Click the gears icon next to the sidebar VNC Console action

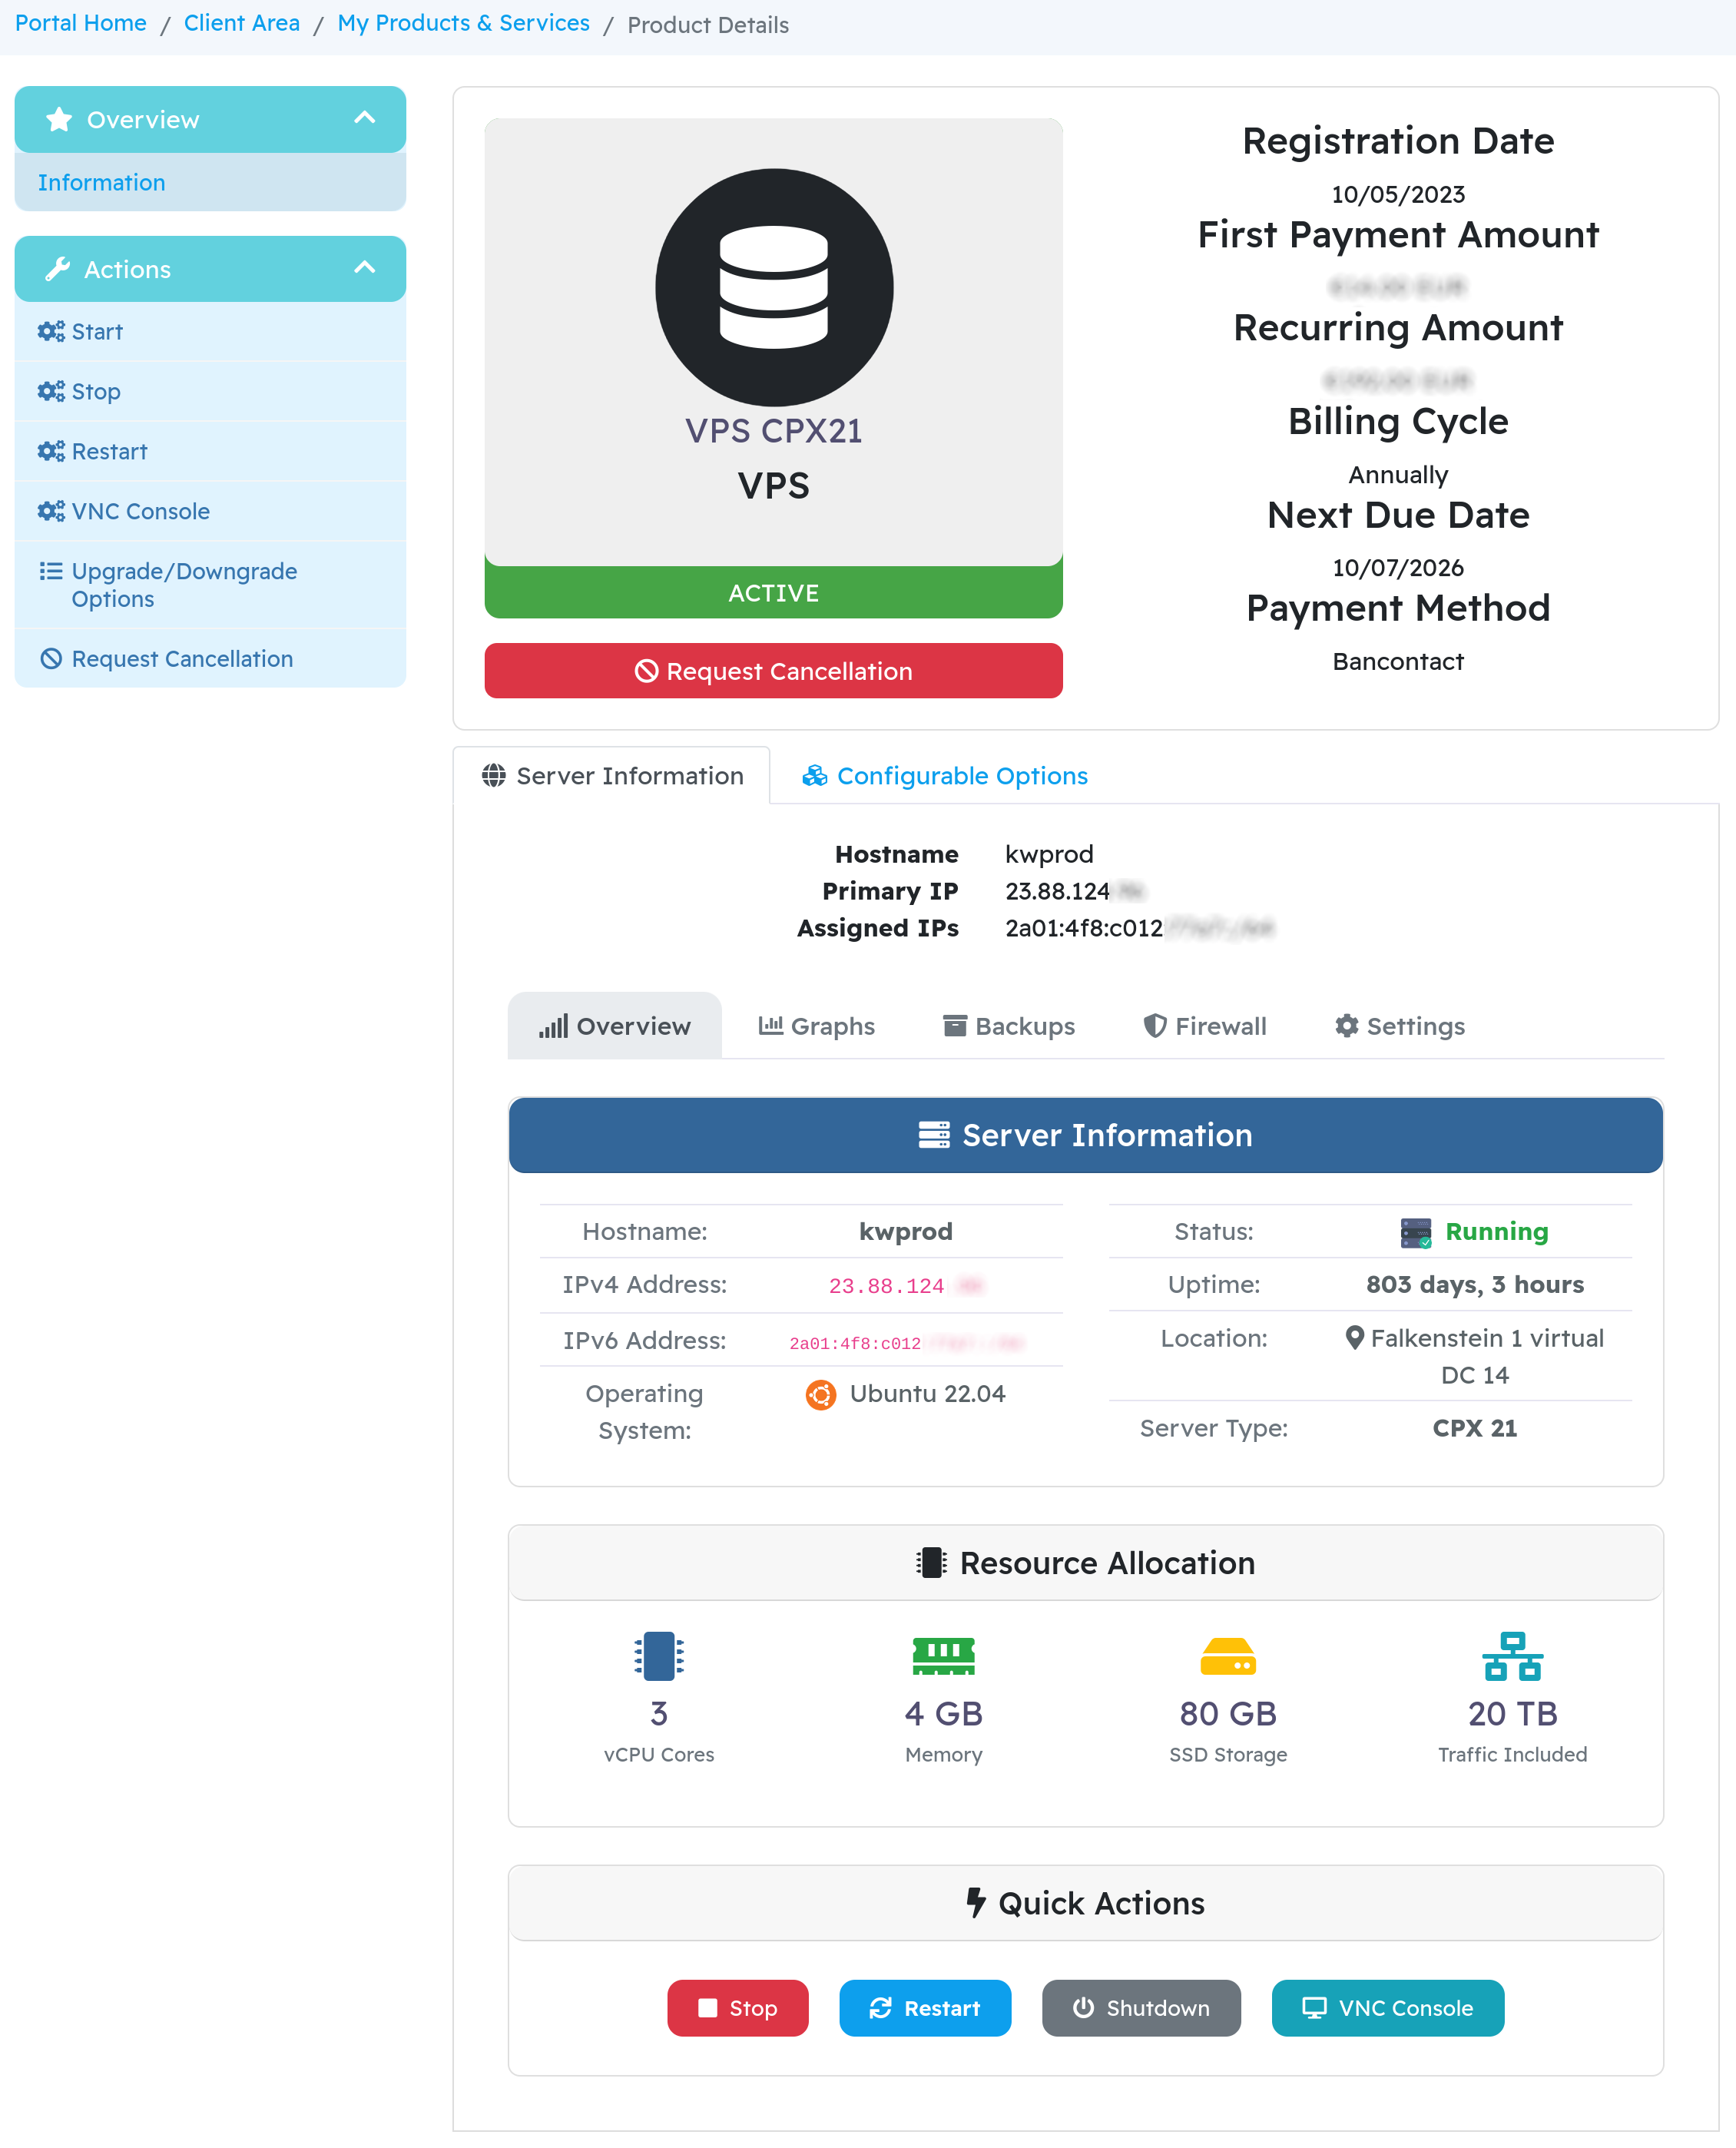(51, 511)
